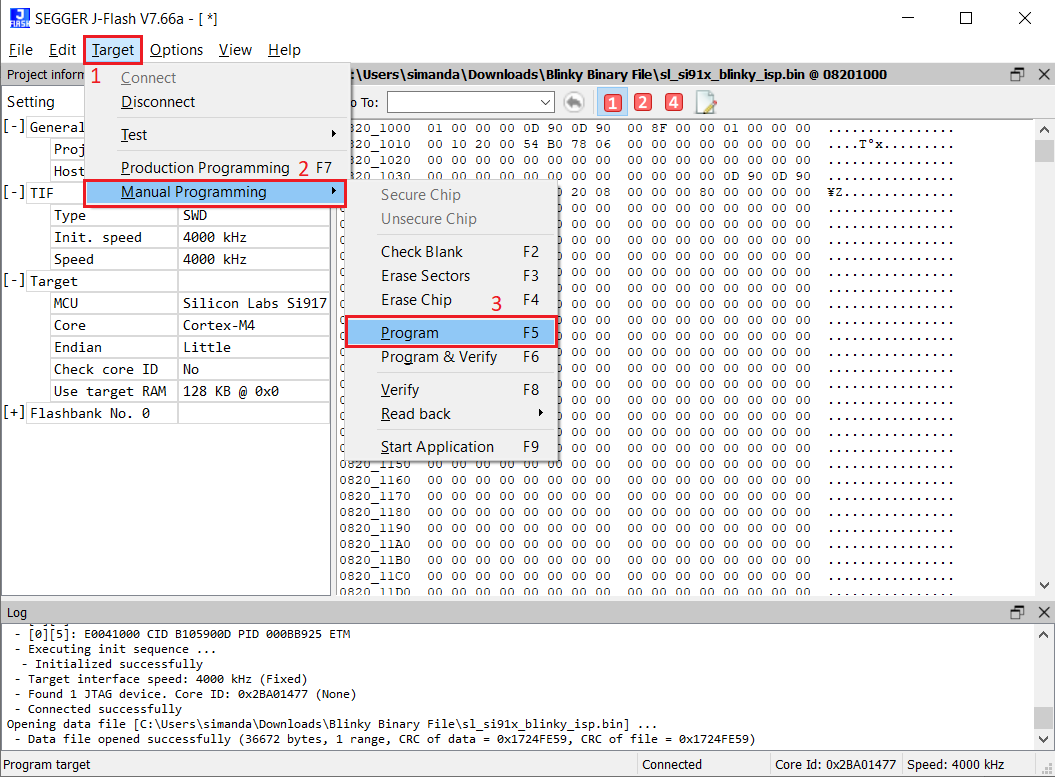Click the Speed: 4000 kHz status entry
This screenshot has height=777, width=1055.
955,765
